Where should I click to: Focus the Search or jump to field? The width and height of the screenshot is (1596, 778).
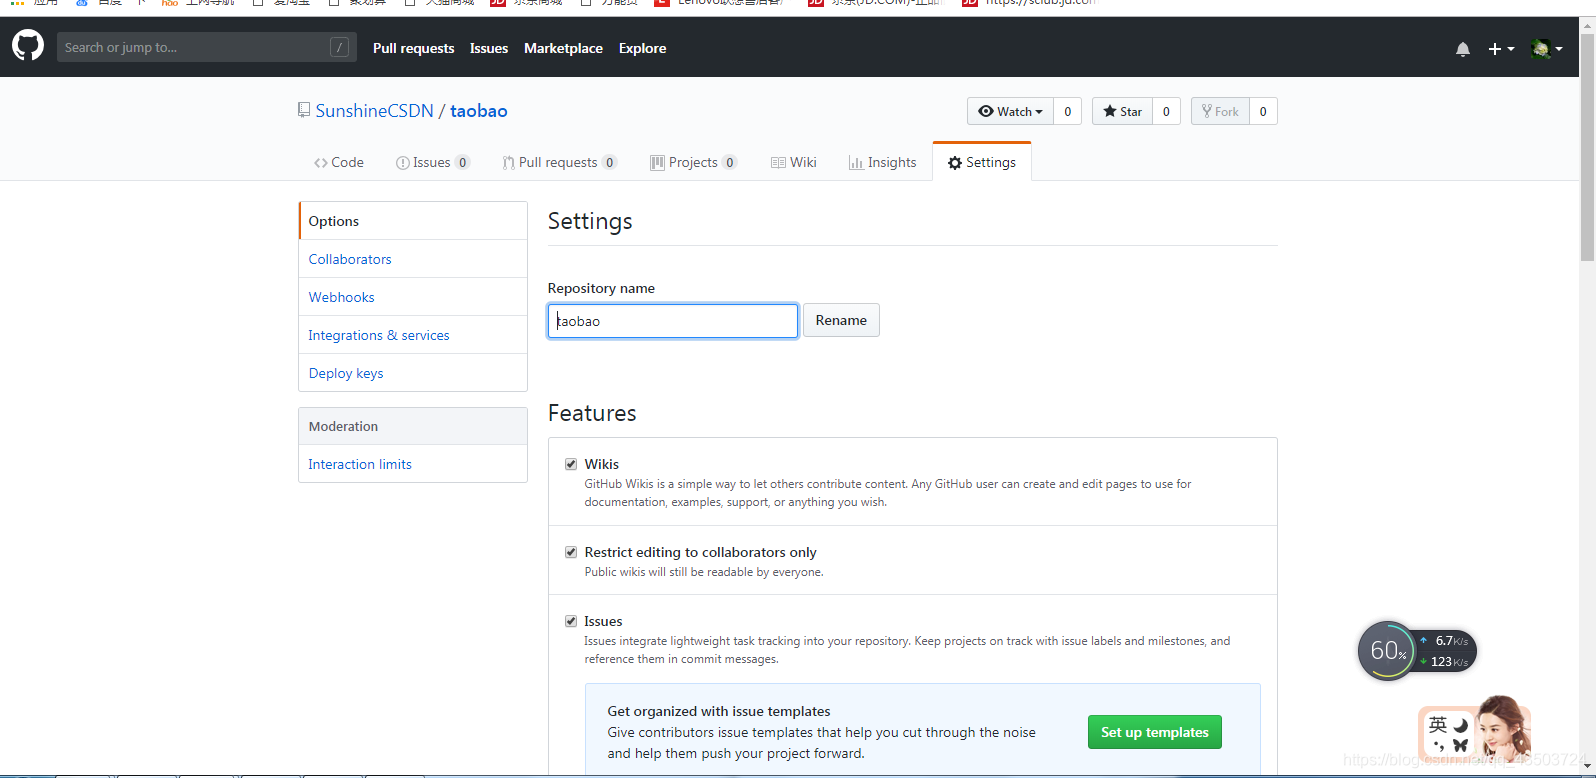tap(206, 47)
